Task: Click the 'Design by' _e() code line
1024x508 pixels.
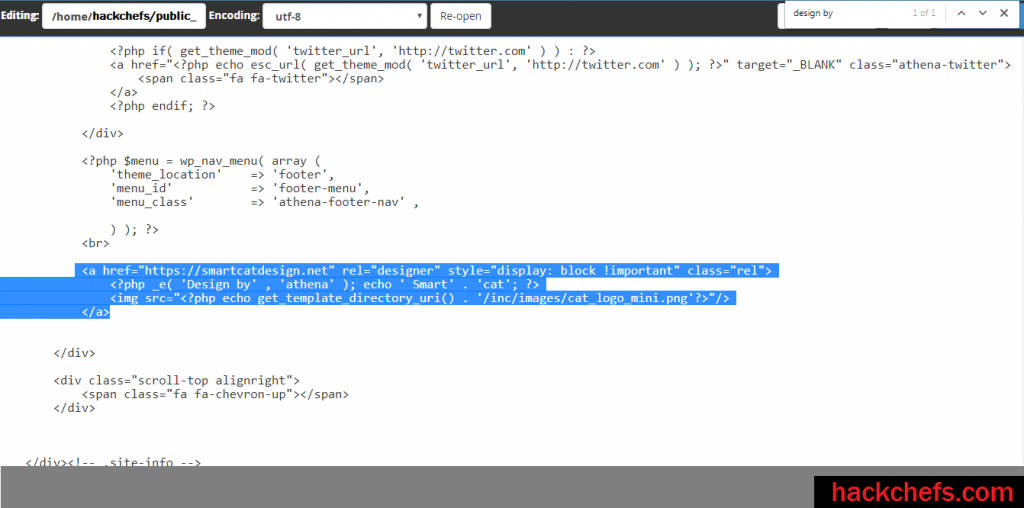Action: coord(325,285)
